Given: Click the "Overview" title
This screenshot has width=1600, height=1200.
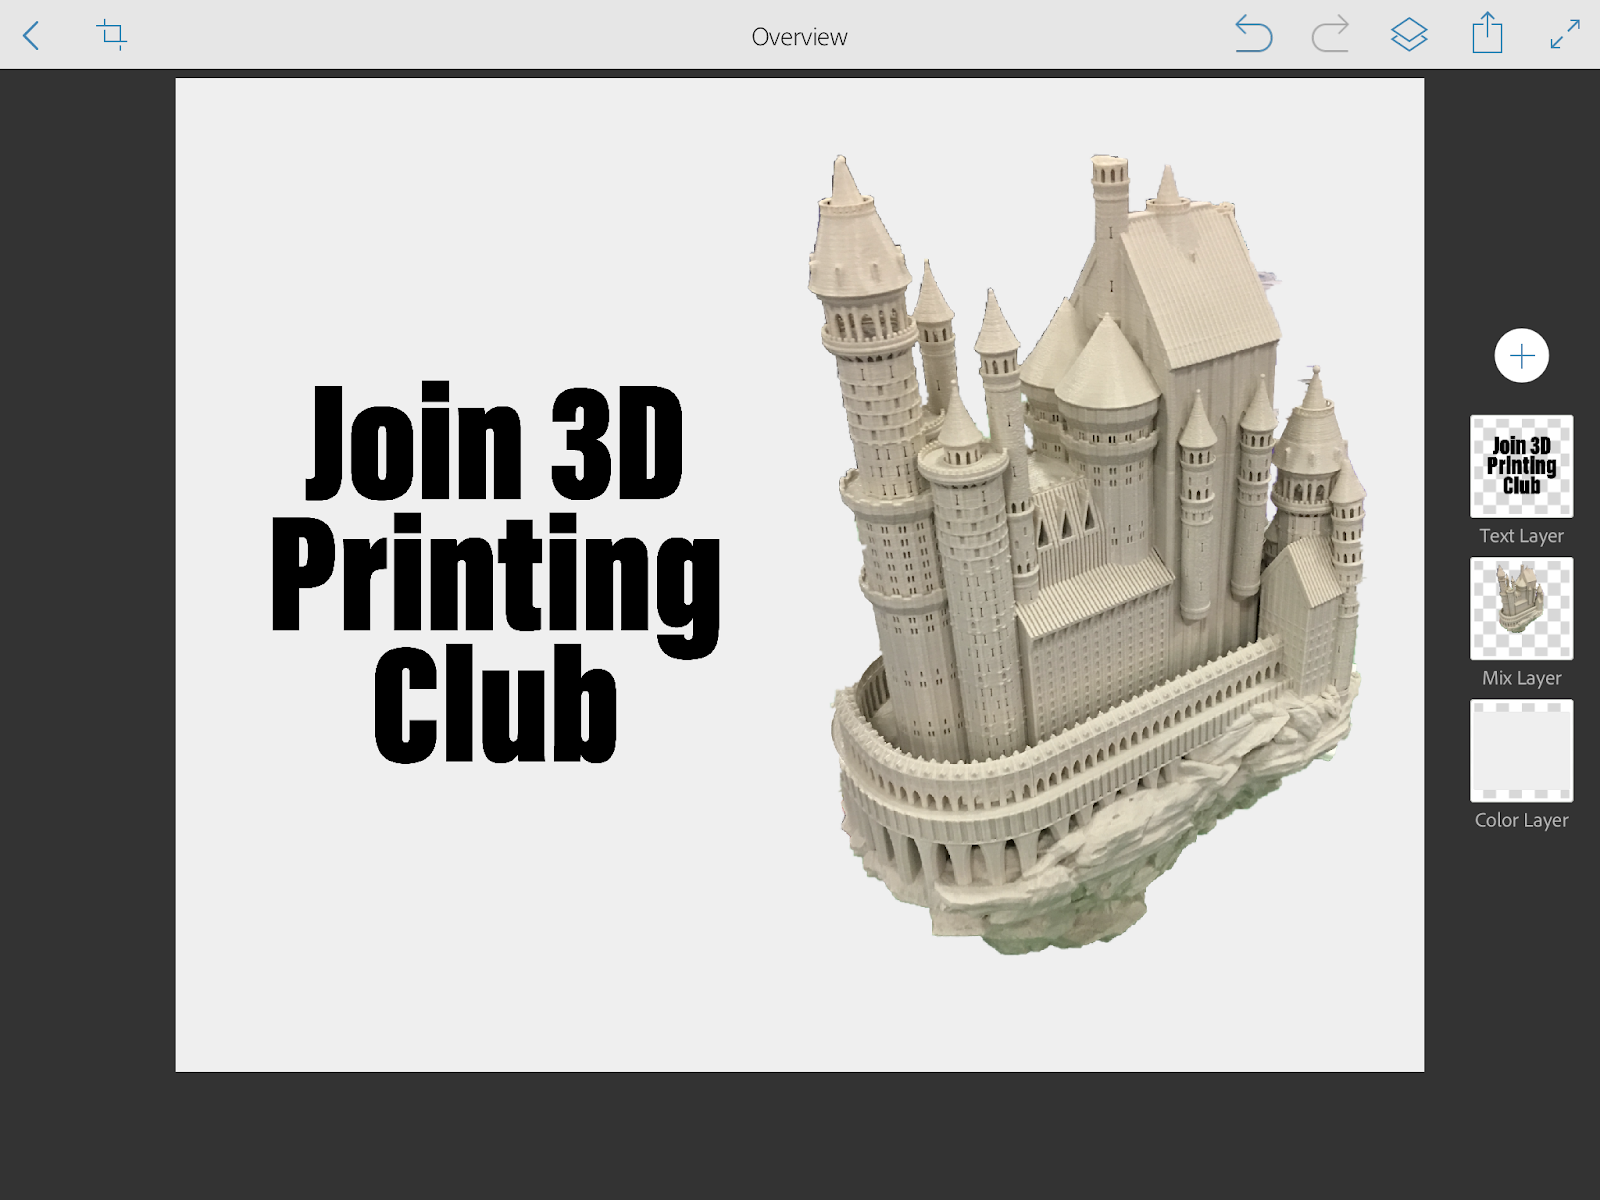Looking at the screenshot, I should click(x=800, y=37).
